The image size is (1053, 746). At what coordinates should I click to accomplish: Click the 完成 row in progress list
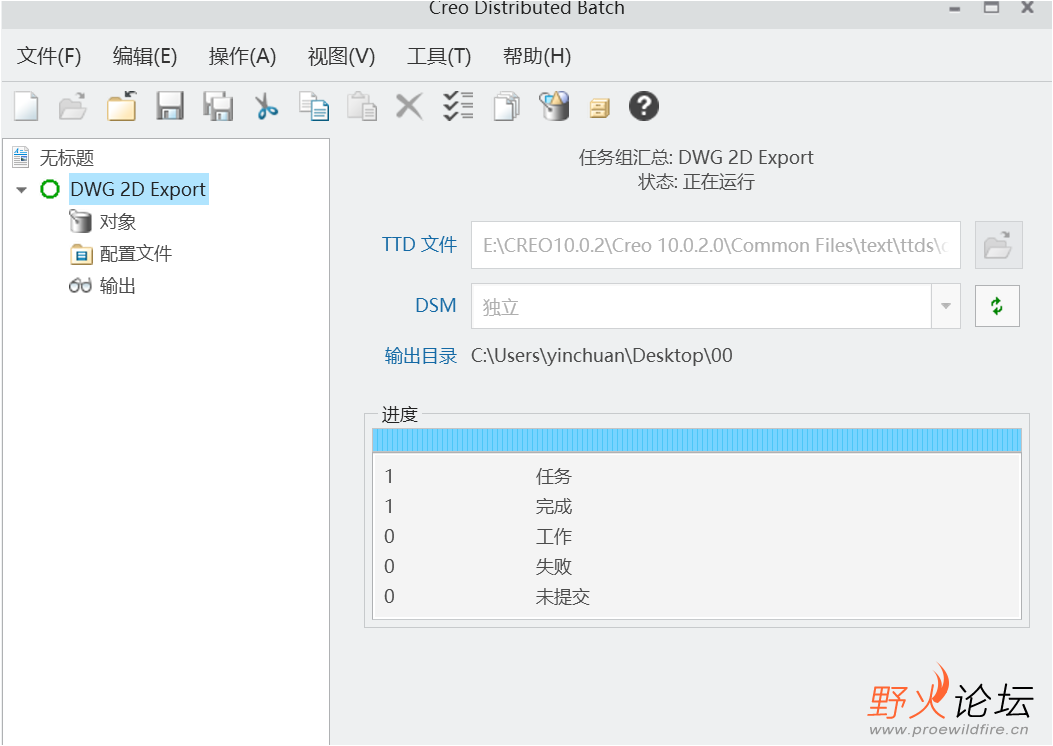[696, 506]
